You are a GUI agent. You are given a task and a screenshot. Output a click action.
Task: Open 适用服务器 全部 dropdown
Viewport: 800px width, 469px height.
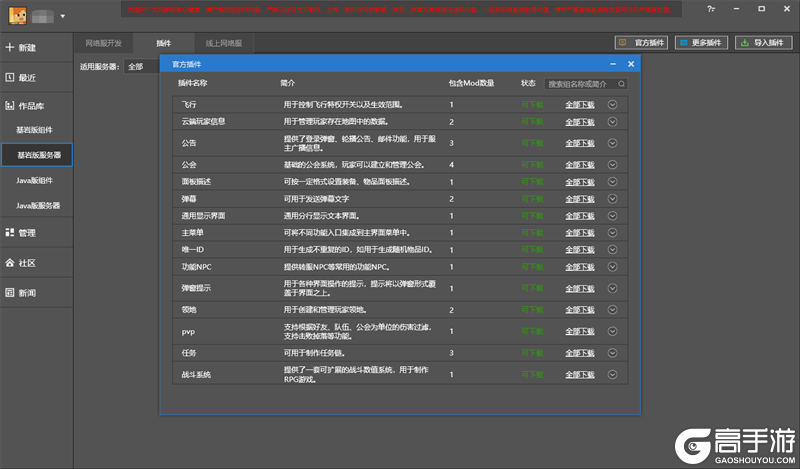[x=141, y=66]
